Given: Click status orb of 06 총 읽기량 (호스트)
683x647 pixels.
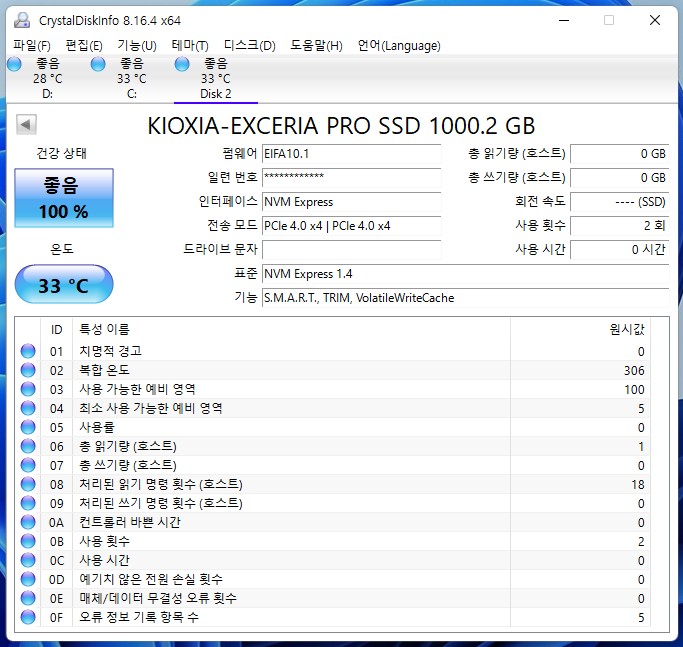Looking at the screenshot, I should 28,446.
